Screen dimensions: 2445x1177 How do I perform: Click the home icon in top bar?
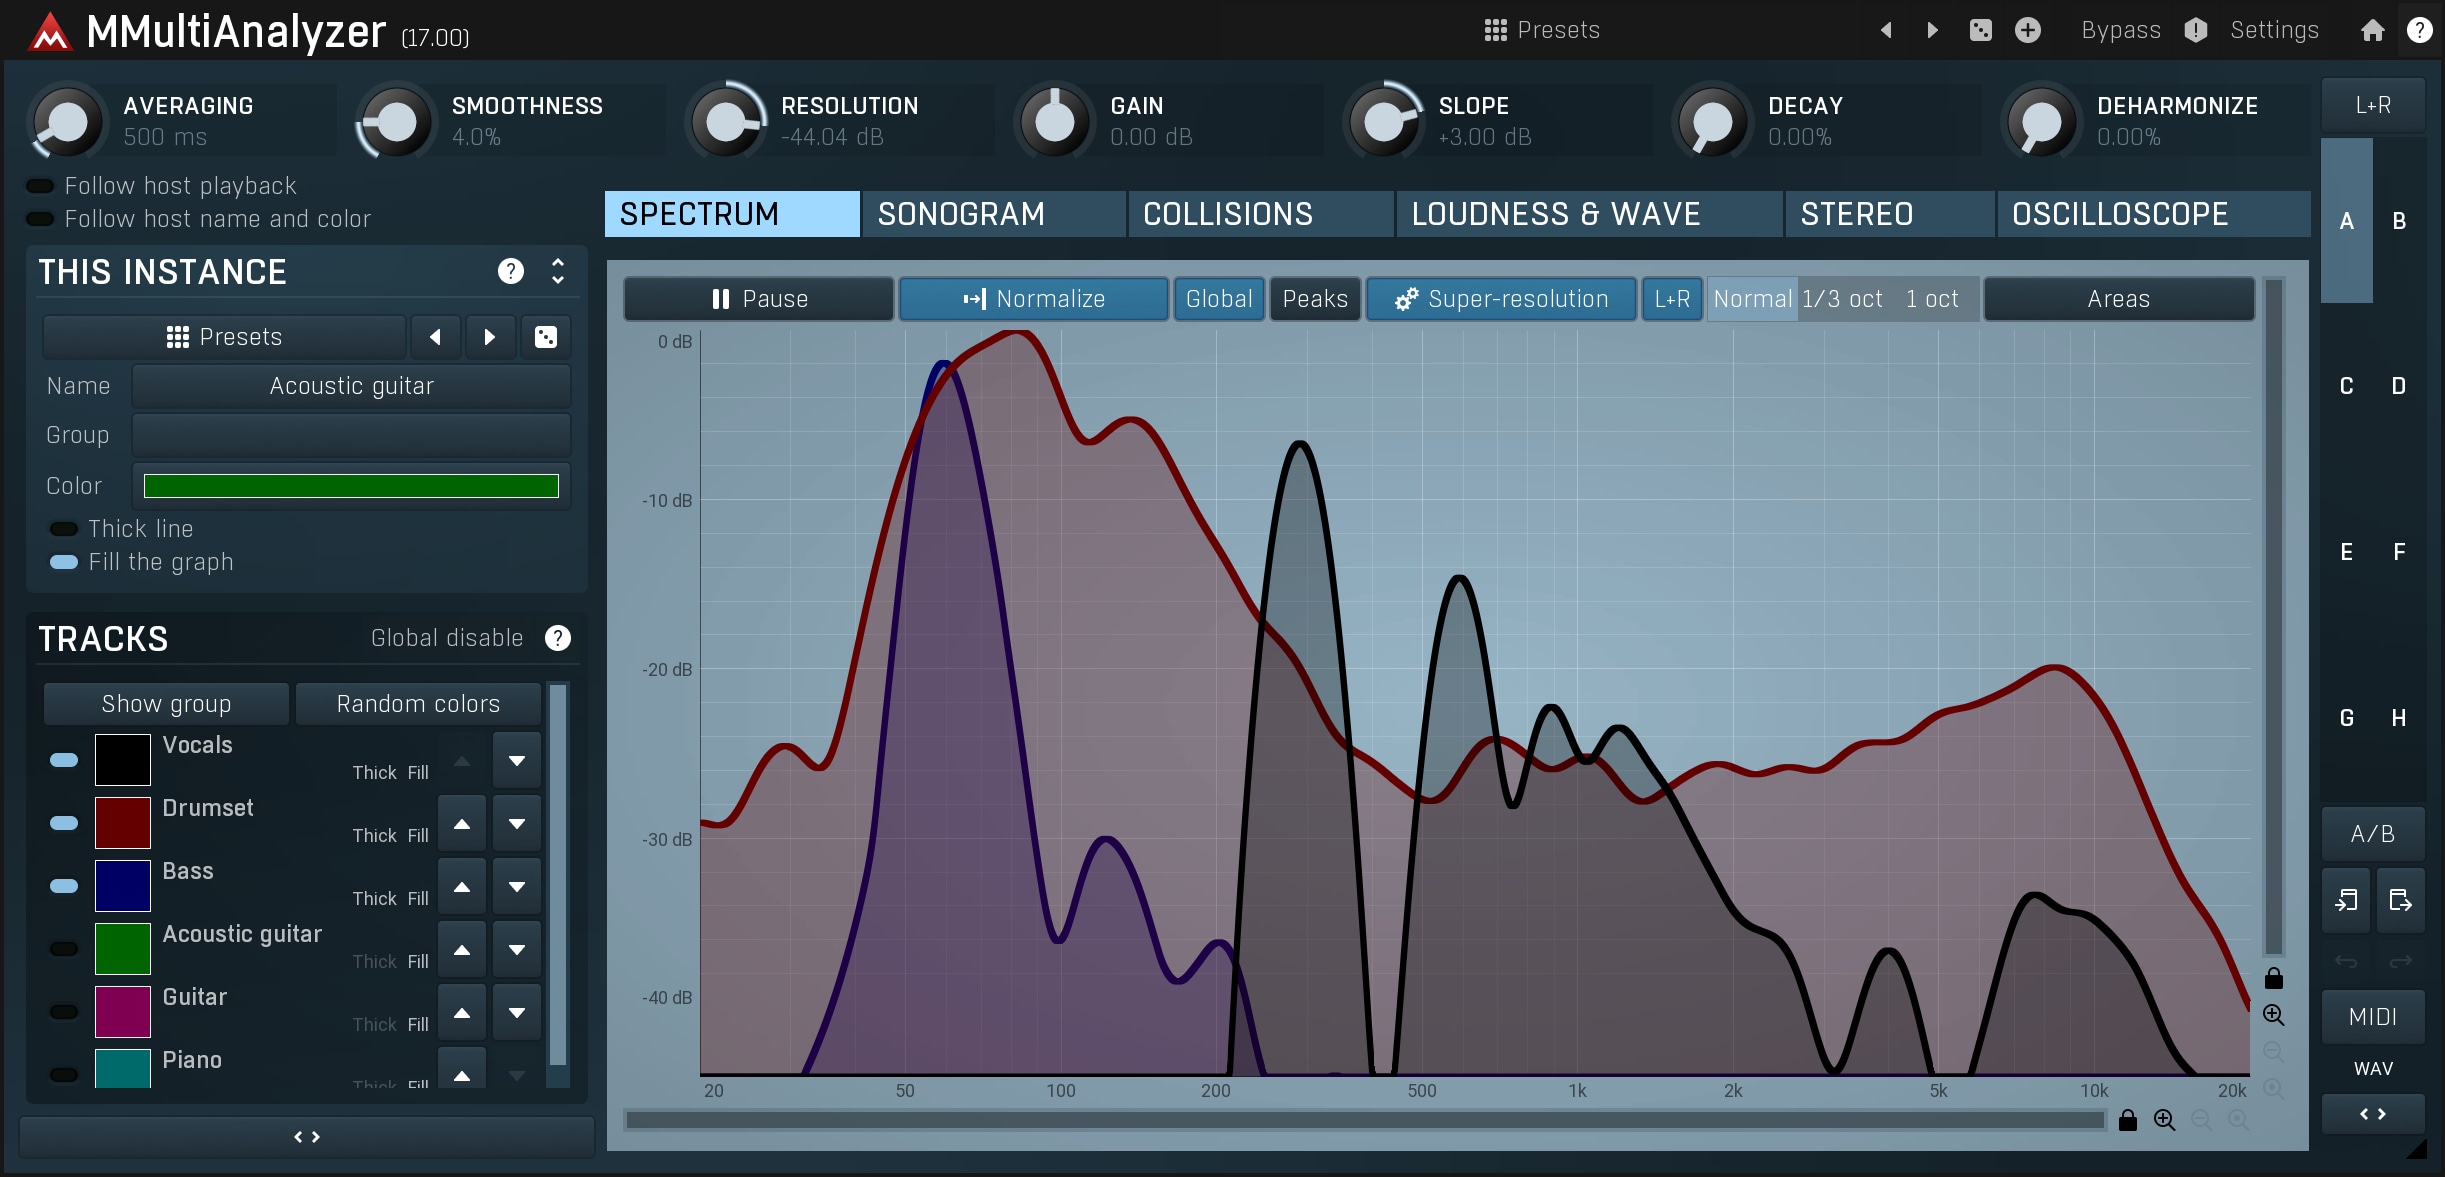click(2372, 30)
